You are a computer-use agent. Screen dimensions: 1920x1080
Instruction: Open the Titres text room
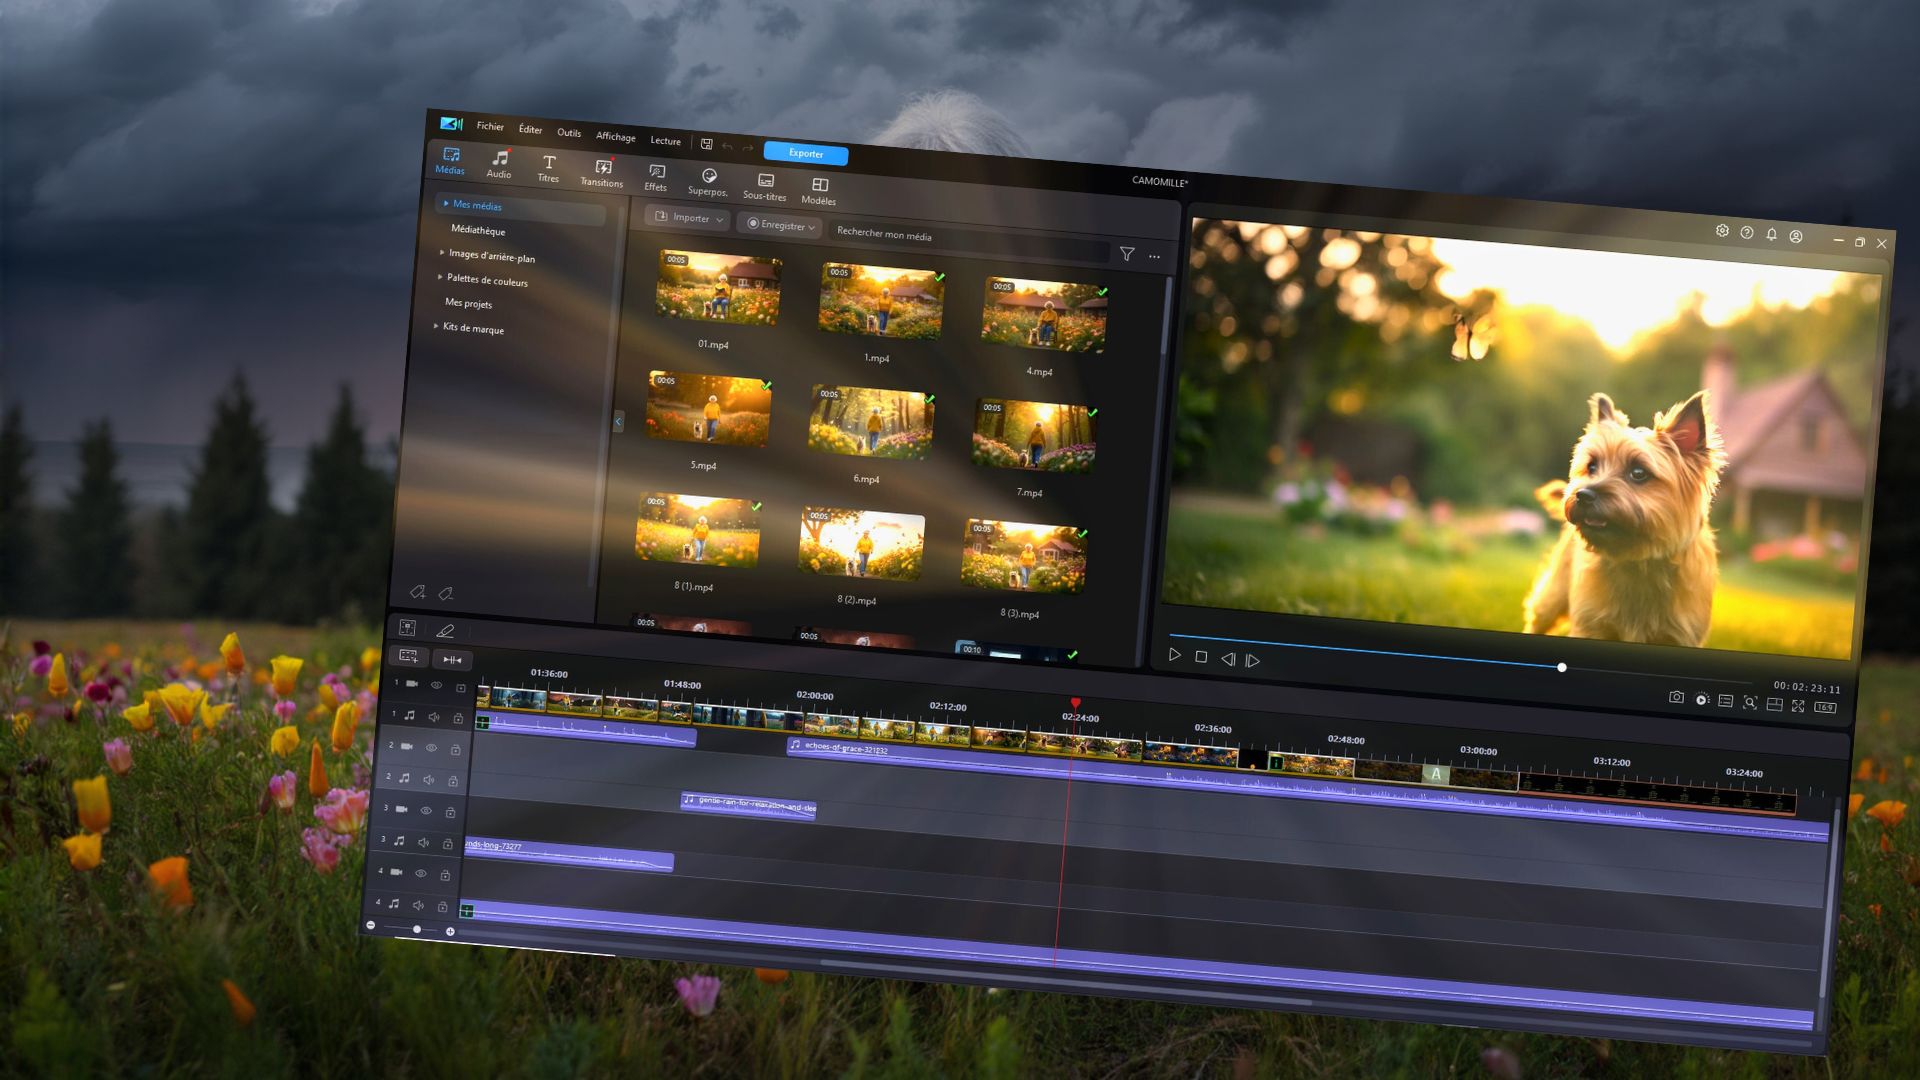pos(548,166)
